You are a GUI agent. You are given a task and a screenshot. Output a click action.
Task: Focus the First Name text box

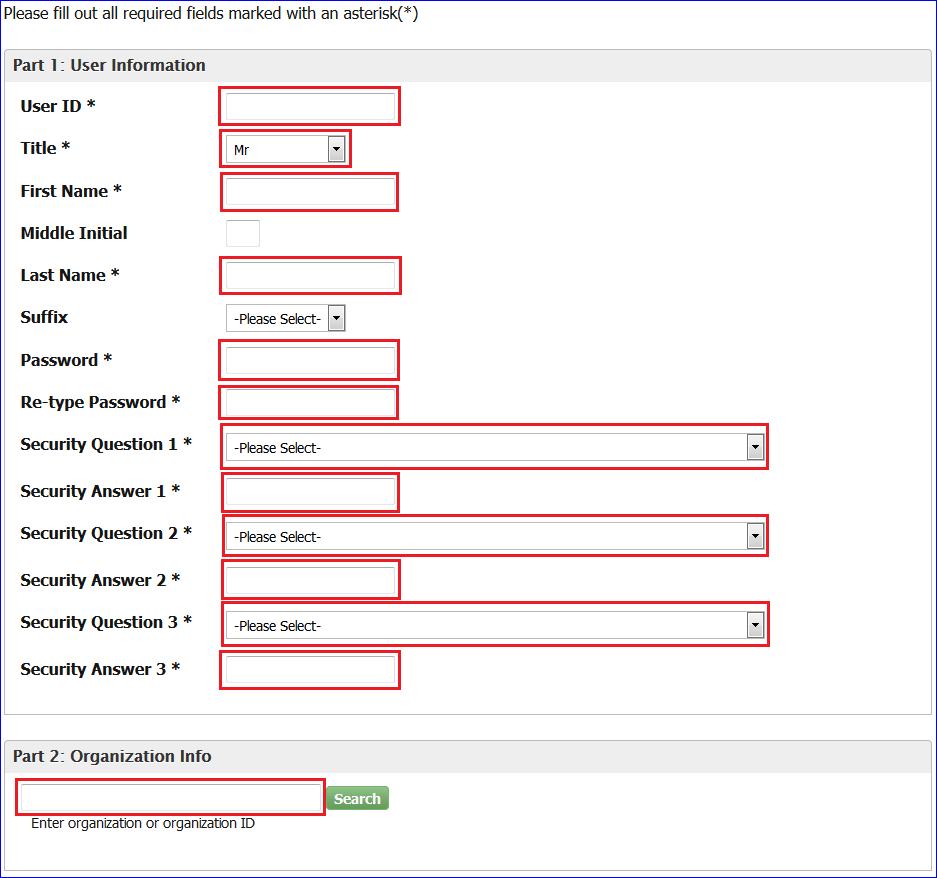(x=310, y=192)
